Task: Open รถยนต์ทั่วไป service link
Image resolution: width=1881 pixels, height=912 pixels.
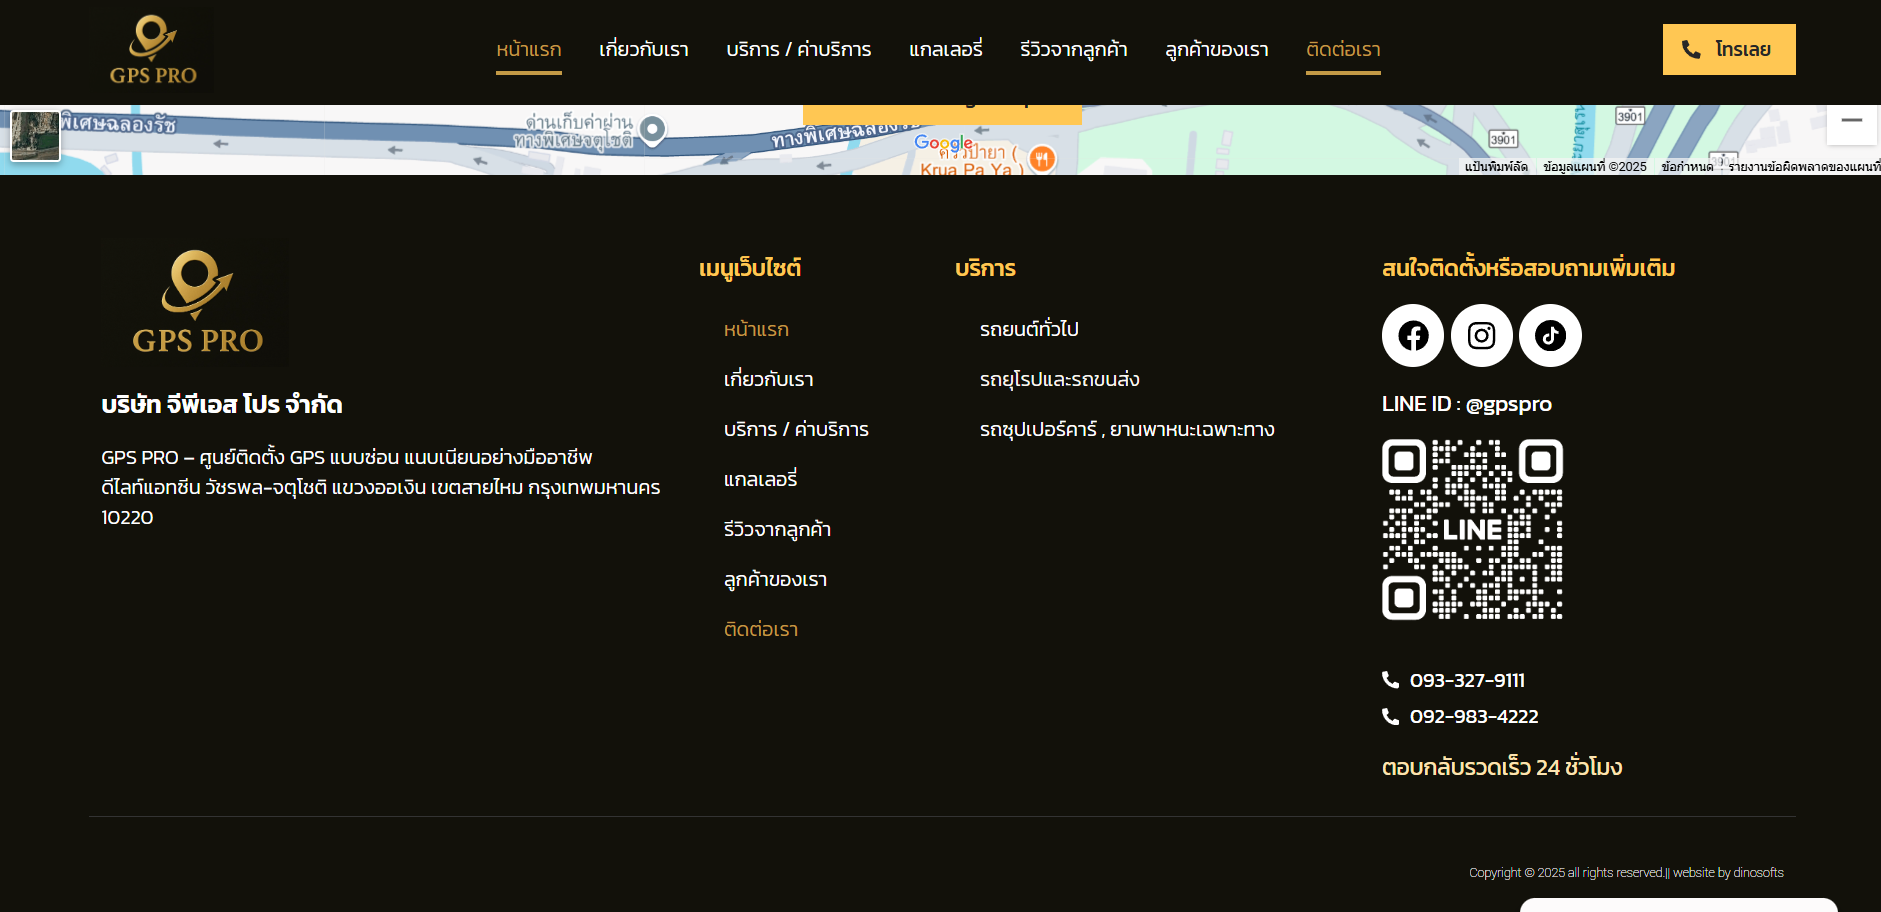Action: pos(1029,330)
